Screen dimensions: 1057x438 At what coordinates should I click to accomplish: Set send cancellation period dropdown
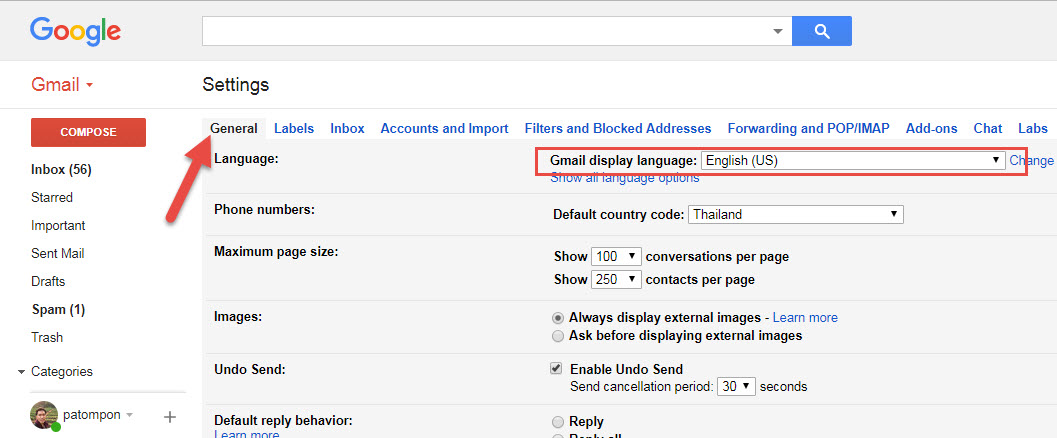(x=736, y=386)
